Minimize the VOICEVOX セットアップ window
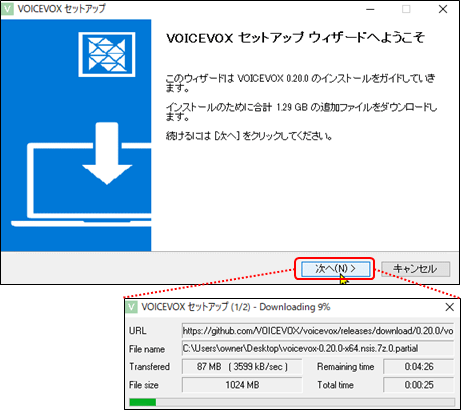The image size is (462, 410). [x=370, y=9]
